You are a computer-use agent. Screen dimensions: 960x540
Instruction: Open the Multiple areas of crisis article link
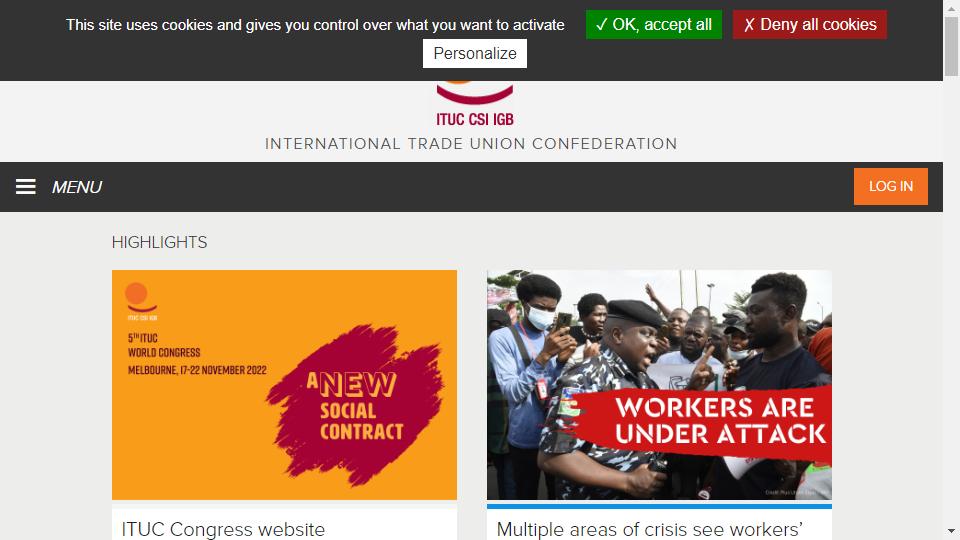point(650,529)
